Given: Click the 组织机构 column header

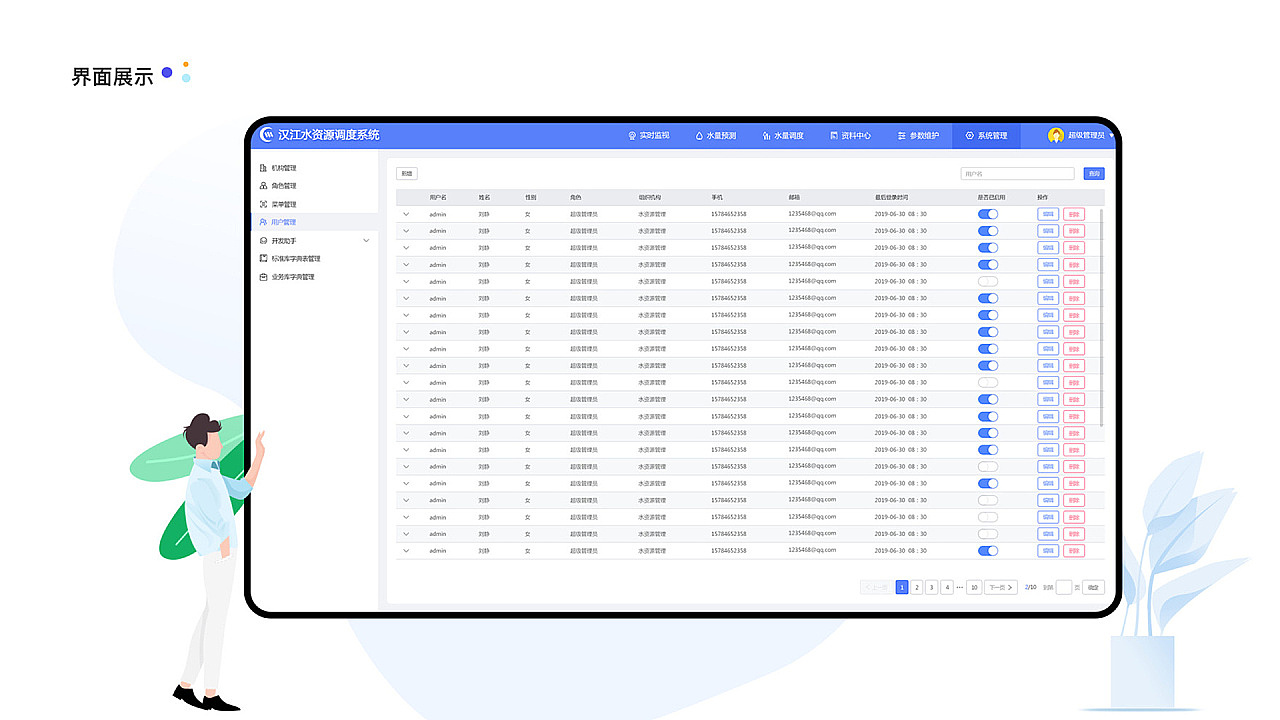Looking at the screenshot, I should coord(650,198).
